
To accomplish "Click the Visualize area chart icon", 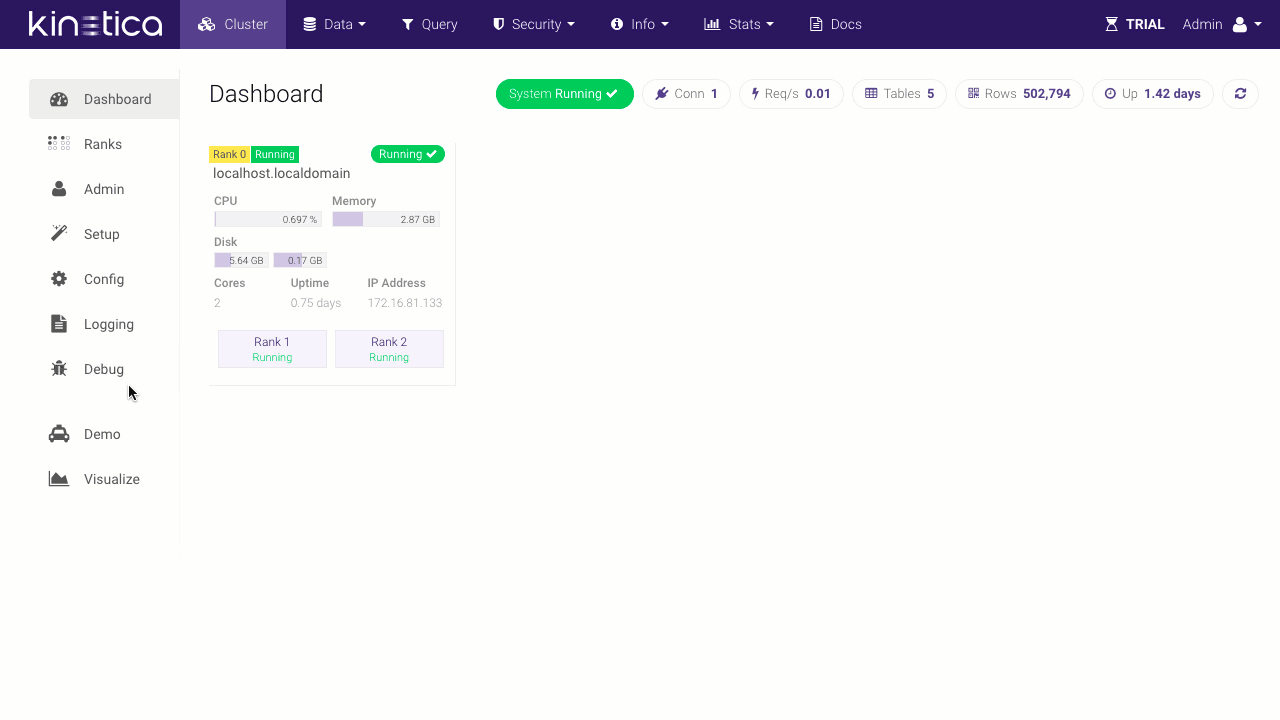I will point(59,479).
